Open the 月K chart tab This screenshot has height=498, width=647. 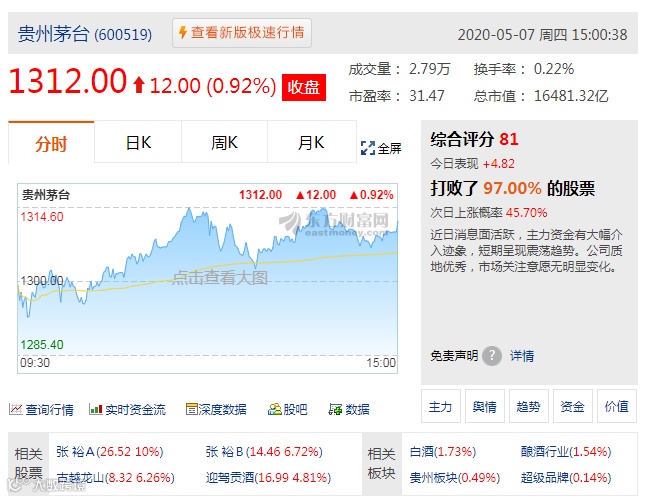click(312, 143)
